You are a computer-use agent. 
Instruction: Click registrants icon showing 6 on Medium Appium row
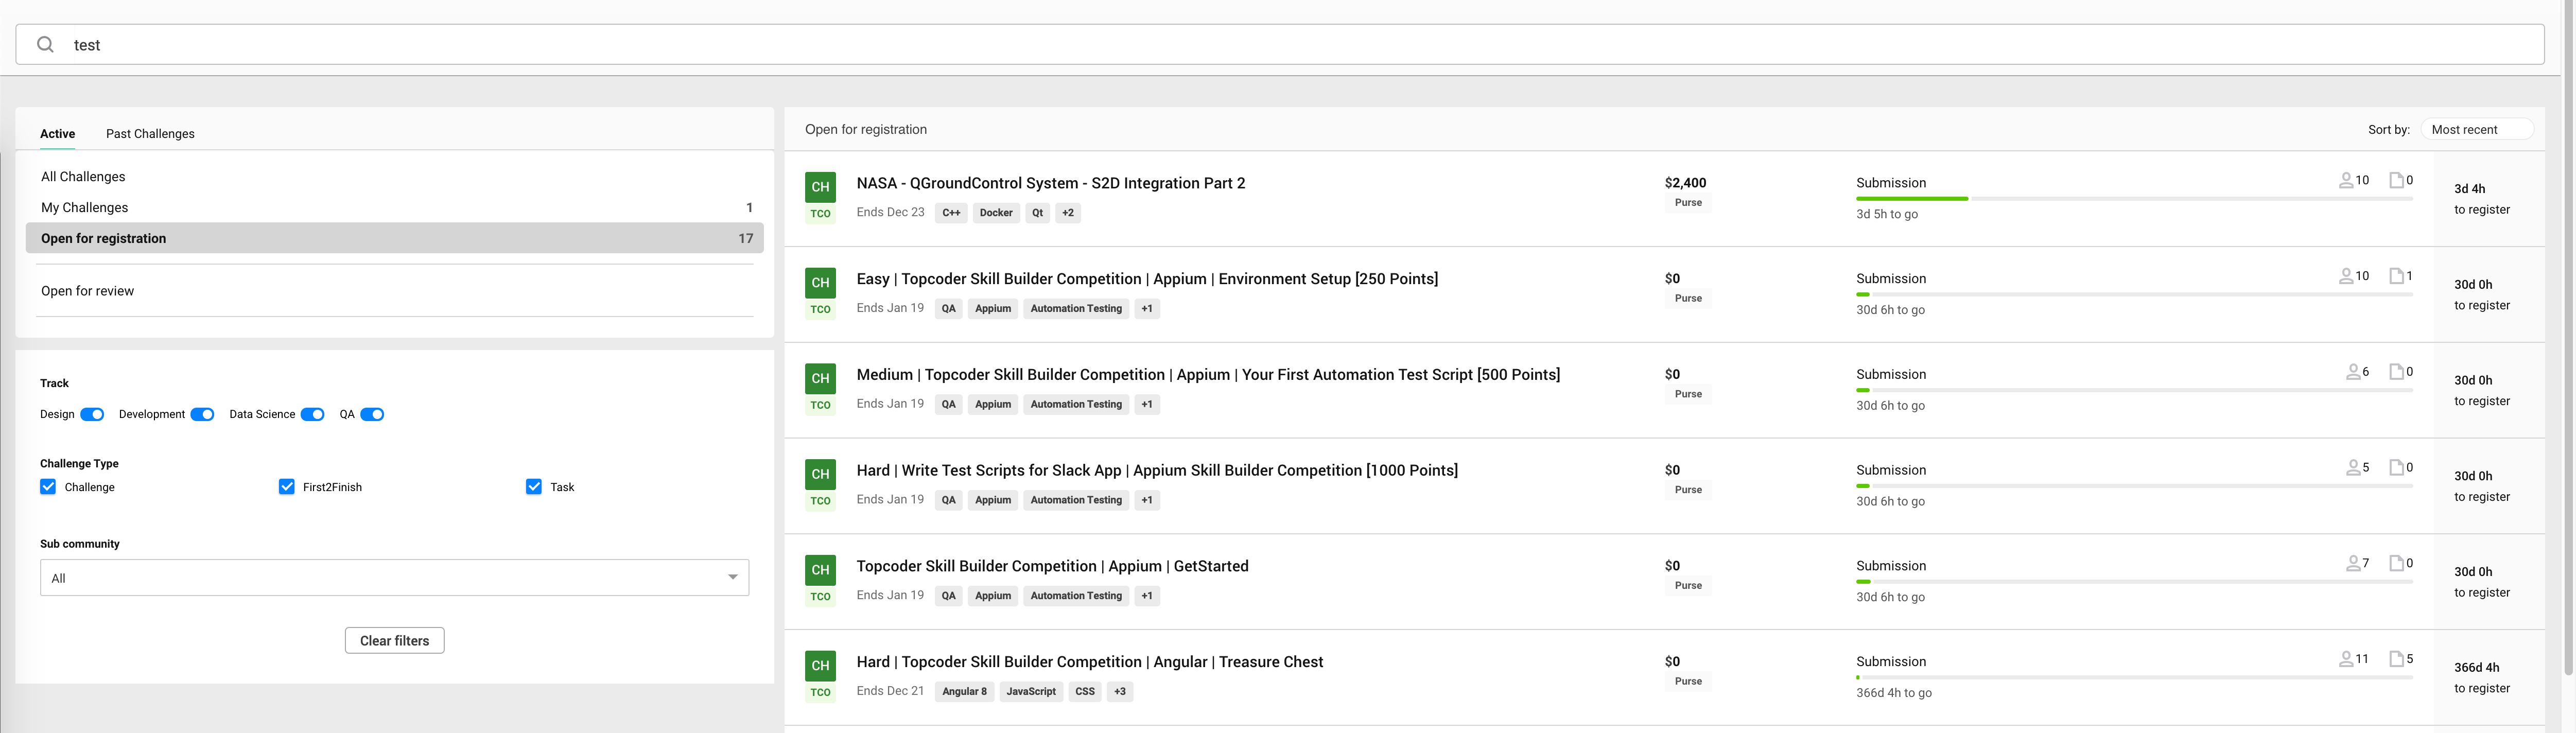tap(2352, 372)
